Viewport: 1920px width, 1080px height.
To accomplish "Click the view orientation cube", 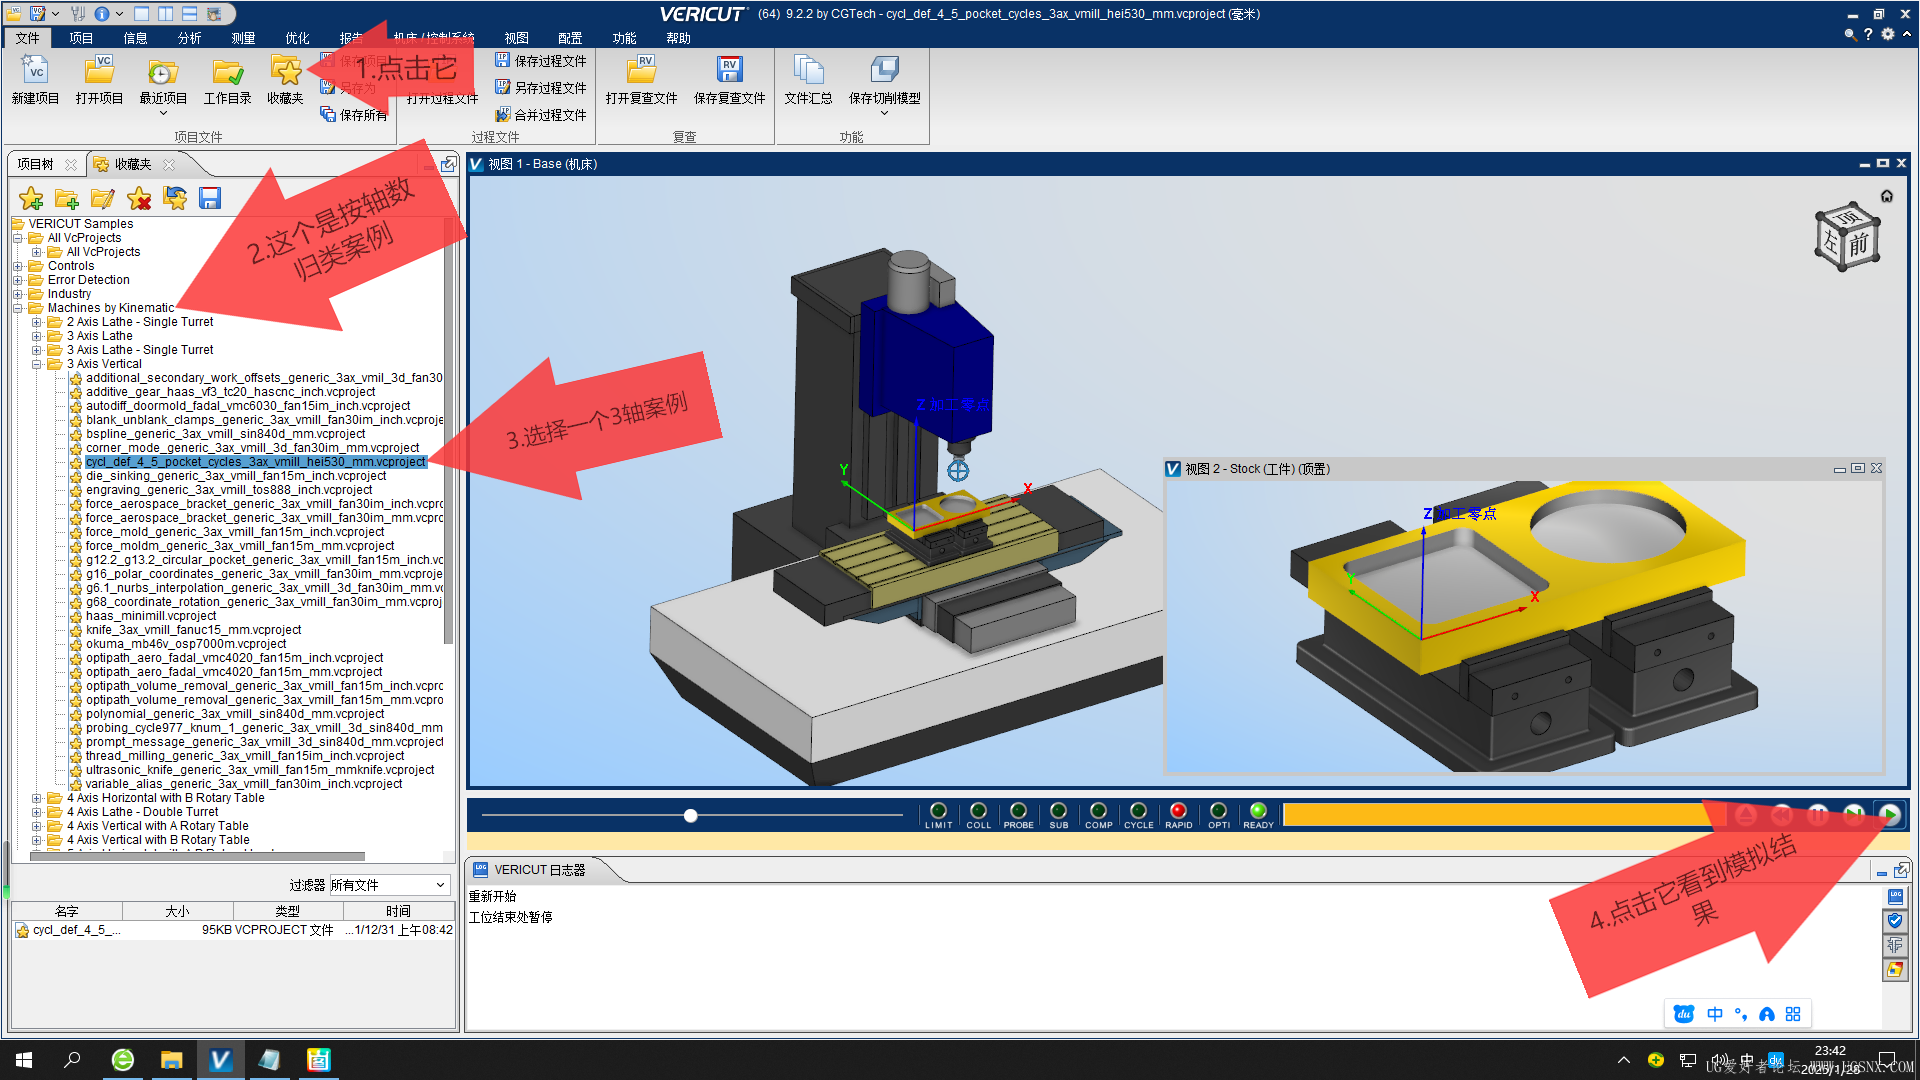I will [1847, 238].
